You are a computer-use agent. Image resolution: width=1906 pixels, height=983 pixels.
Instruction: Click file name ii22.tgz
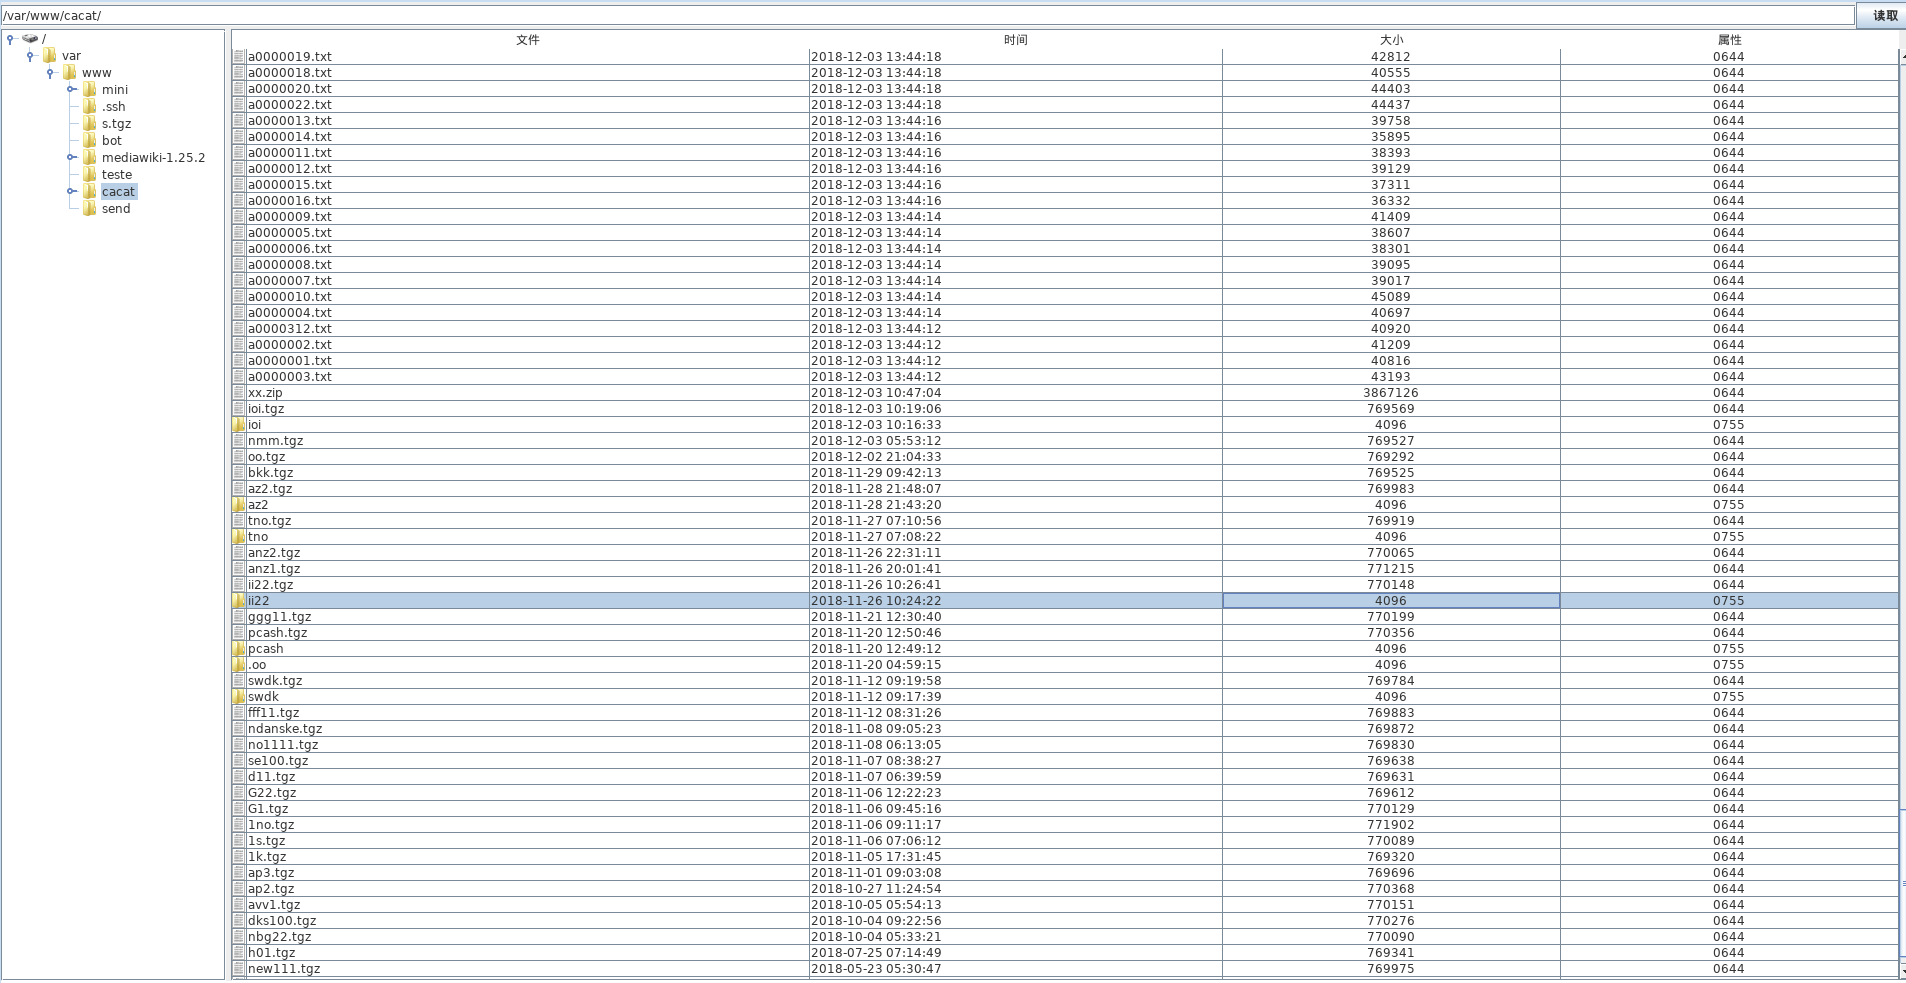pyautogui.click(x=271, y=585)
